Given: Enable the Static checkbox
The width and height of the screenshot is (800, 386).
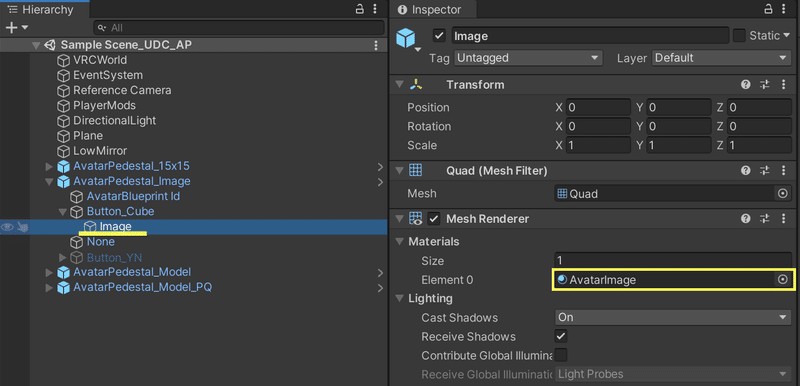Looking at the screenshot, I should (x=739, y=36).
